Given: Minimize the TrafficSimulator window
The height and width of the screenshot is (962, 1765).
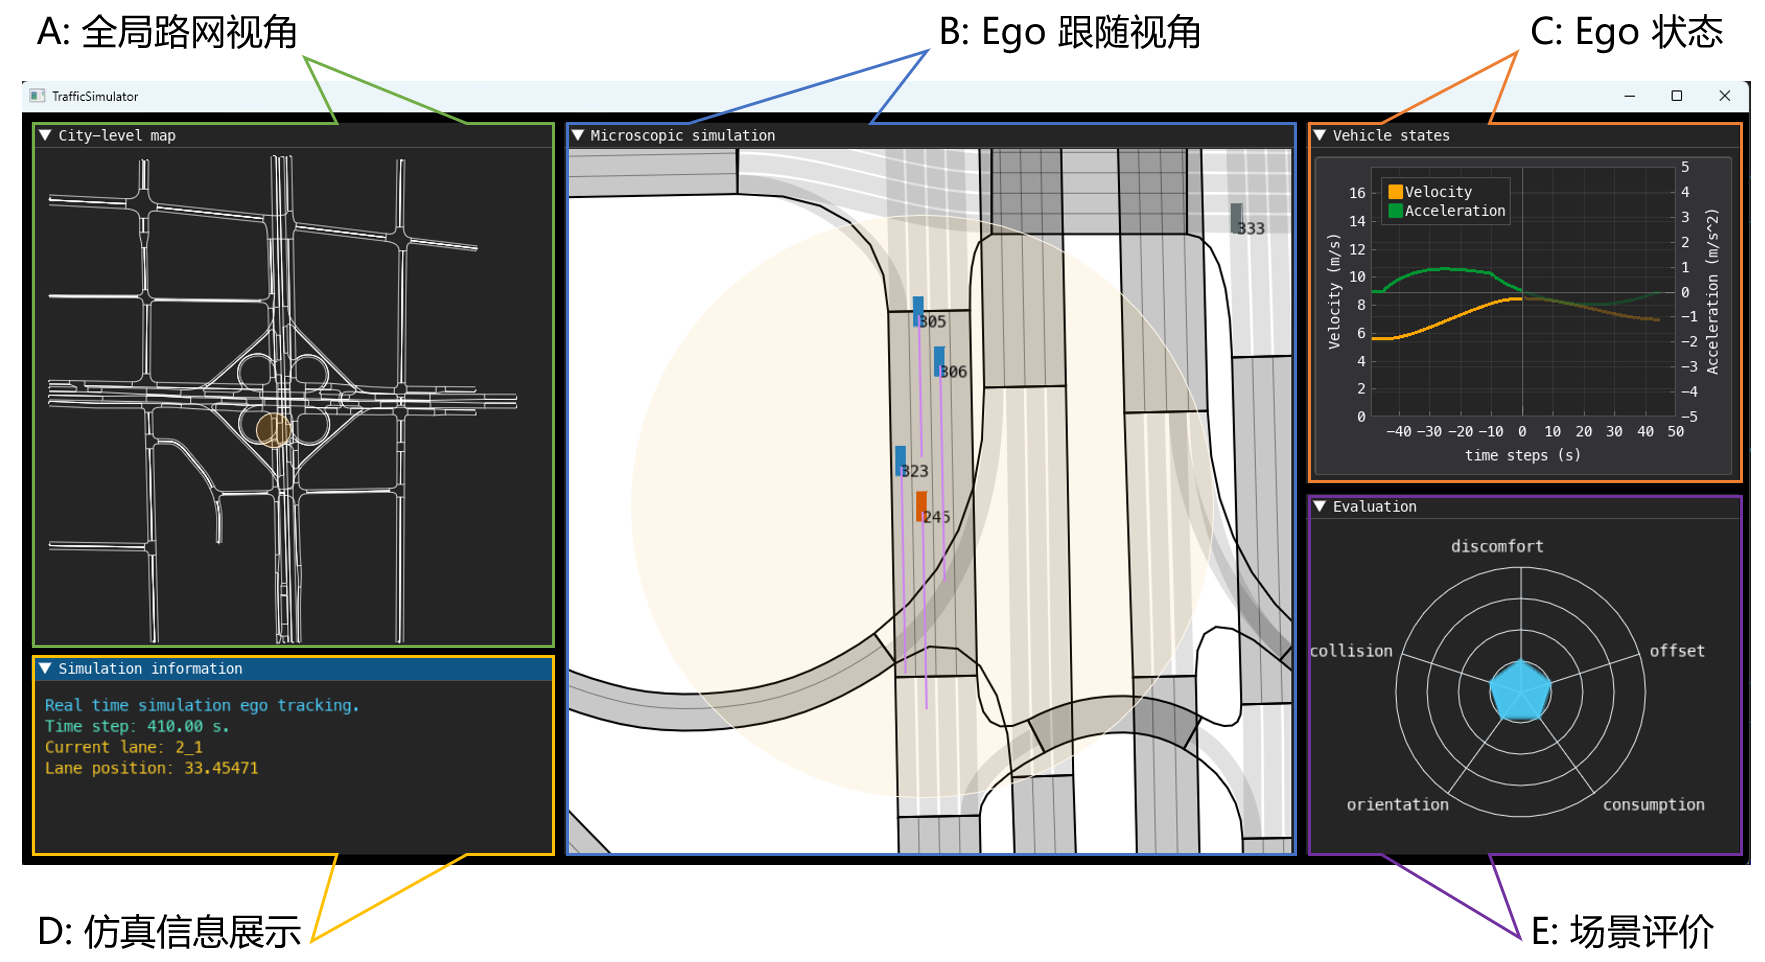Looking at the screenshot, I should point(1630,96).
